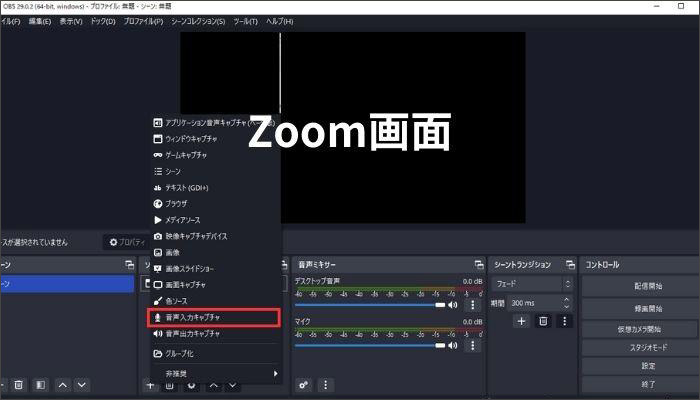Open the プロファイル(P) menu
Viewport: 700px width, 400px height.
(x=143, y=21)
